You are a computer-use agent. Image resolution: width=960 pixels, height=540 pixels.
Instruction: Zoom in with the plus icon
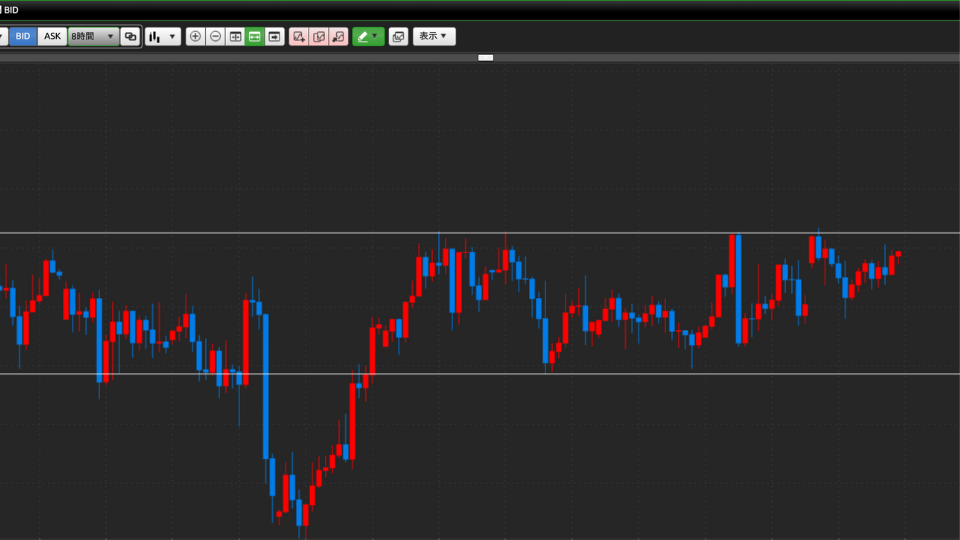click(195, 36)
